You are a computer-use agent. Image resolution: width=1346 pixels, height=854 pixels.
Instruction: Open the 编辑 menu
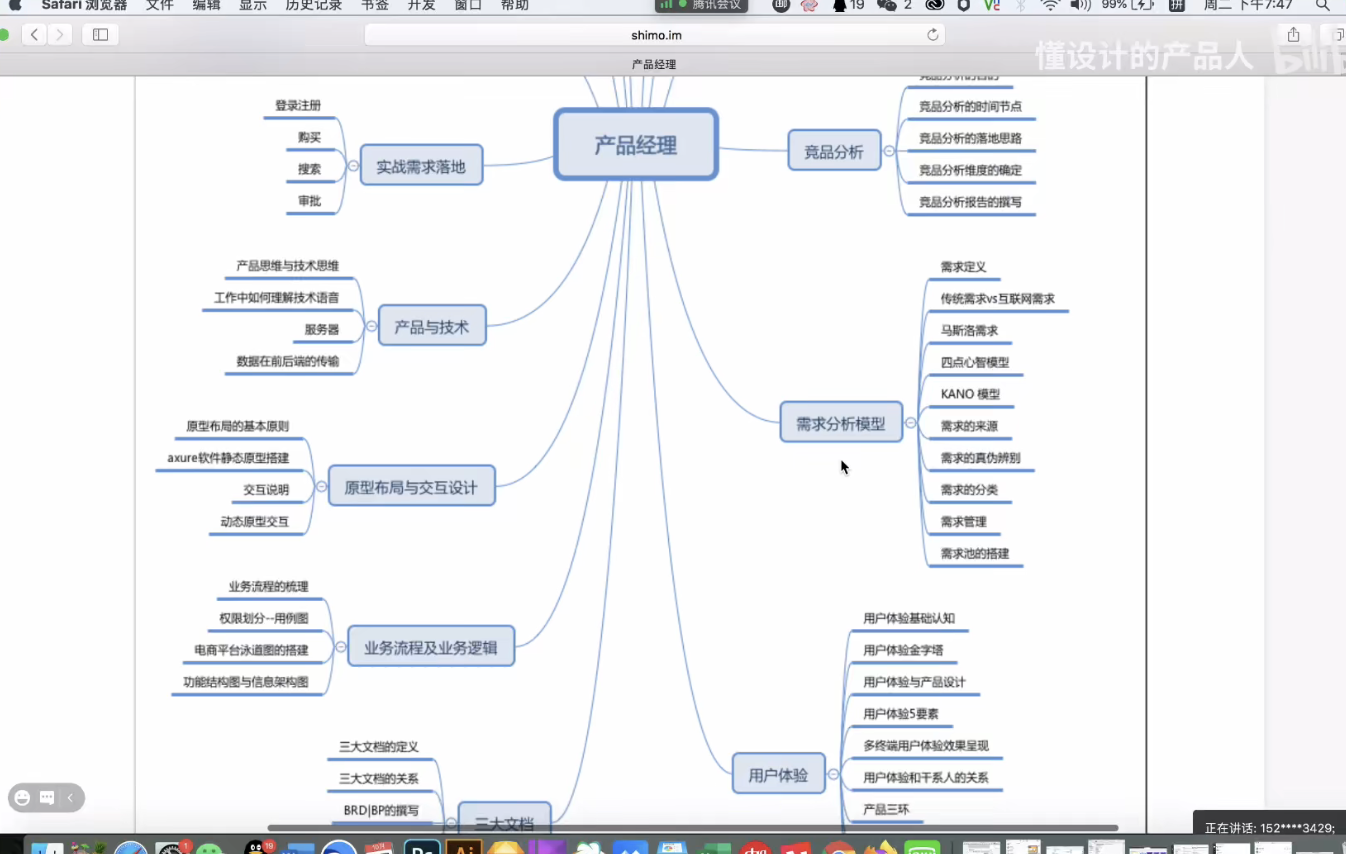tap(206, 5)
